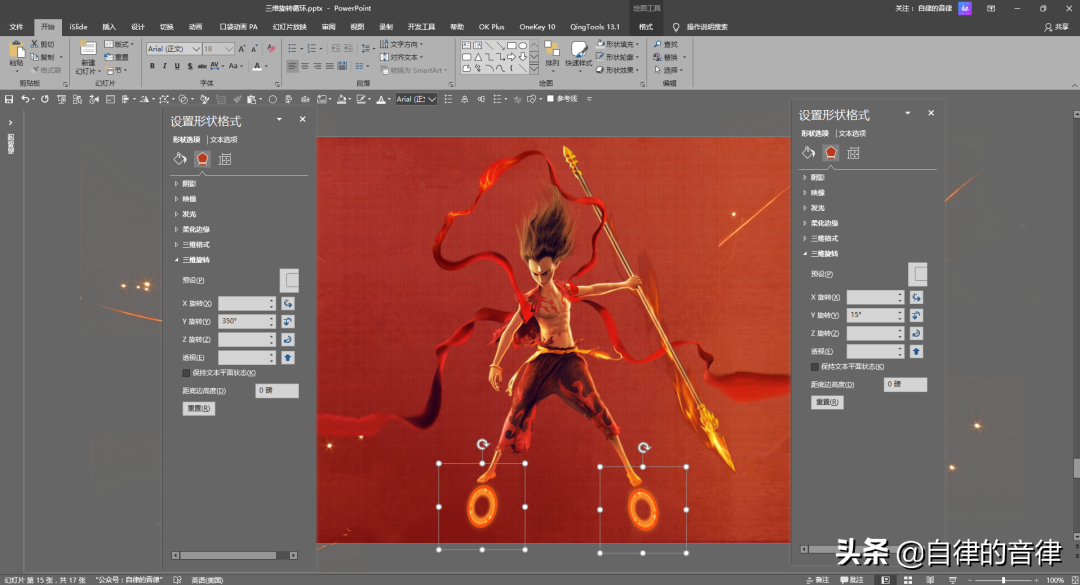Toggle Comments (批注) in status bar
Image resolution: width=1080 pixels, height=585 pixels.
(x=852, y=580)
